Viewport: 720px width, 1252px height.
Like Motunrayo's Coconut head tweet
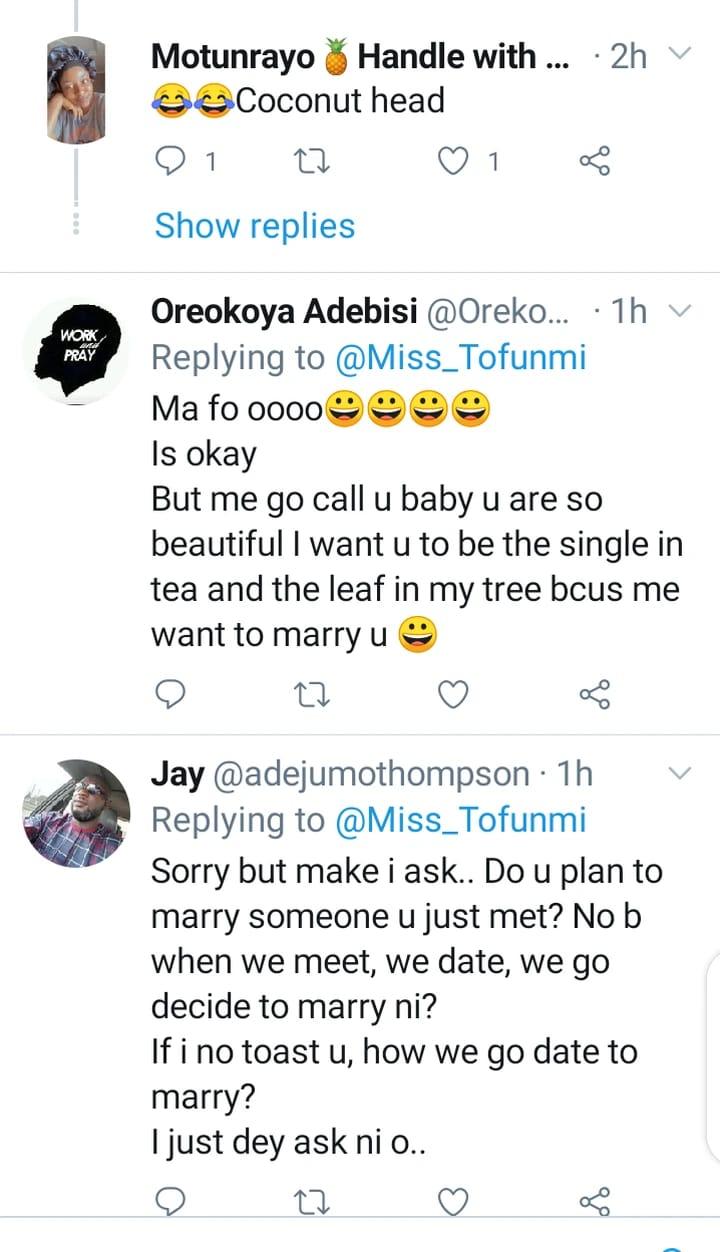453,160
